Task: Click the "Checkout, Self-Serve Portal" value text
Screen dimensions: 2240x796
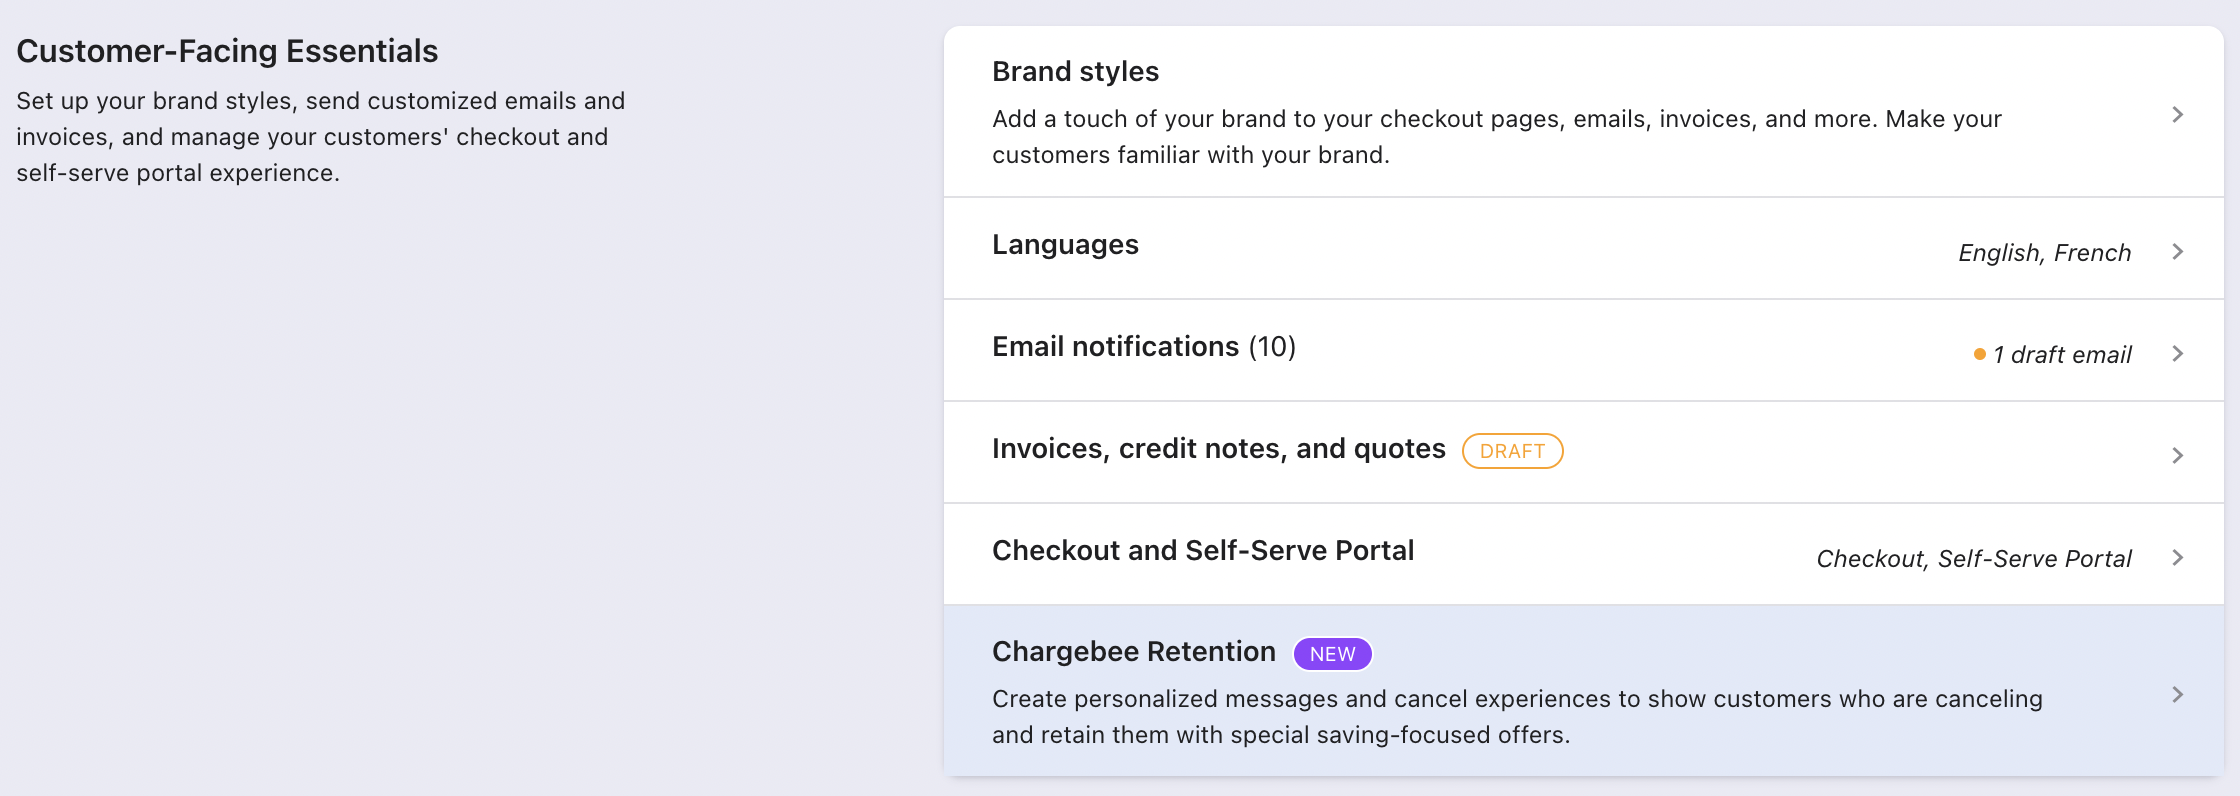Action: tap(1973, 559)
